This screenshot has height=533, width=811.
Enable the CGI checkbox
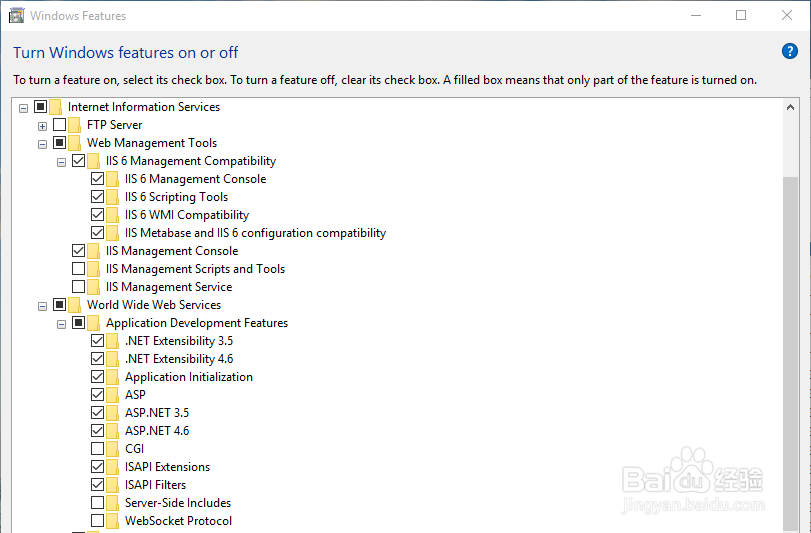click(x=97, y=449)
